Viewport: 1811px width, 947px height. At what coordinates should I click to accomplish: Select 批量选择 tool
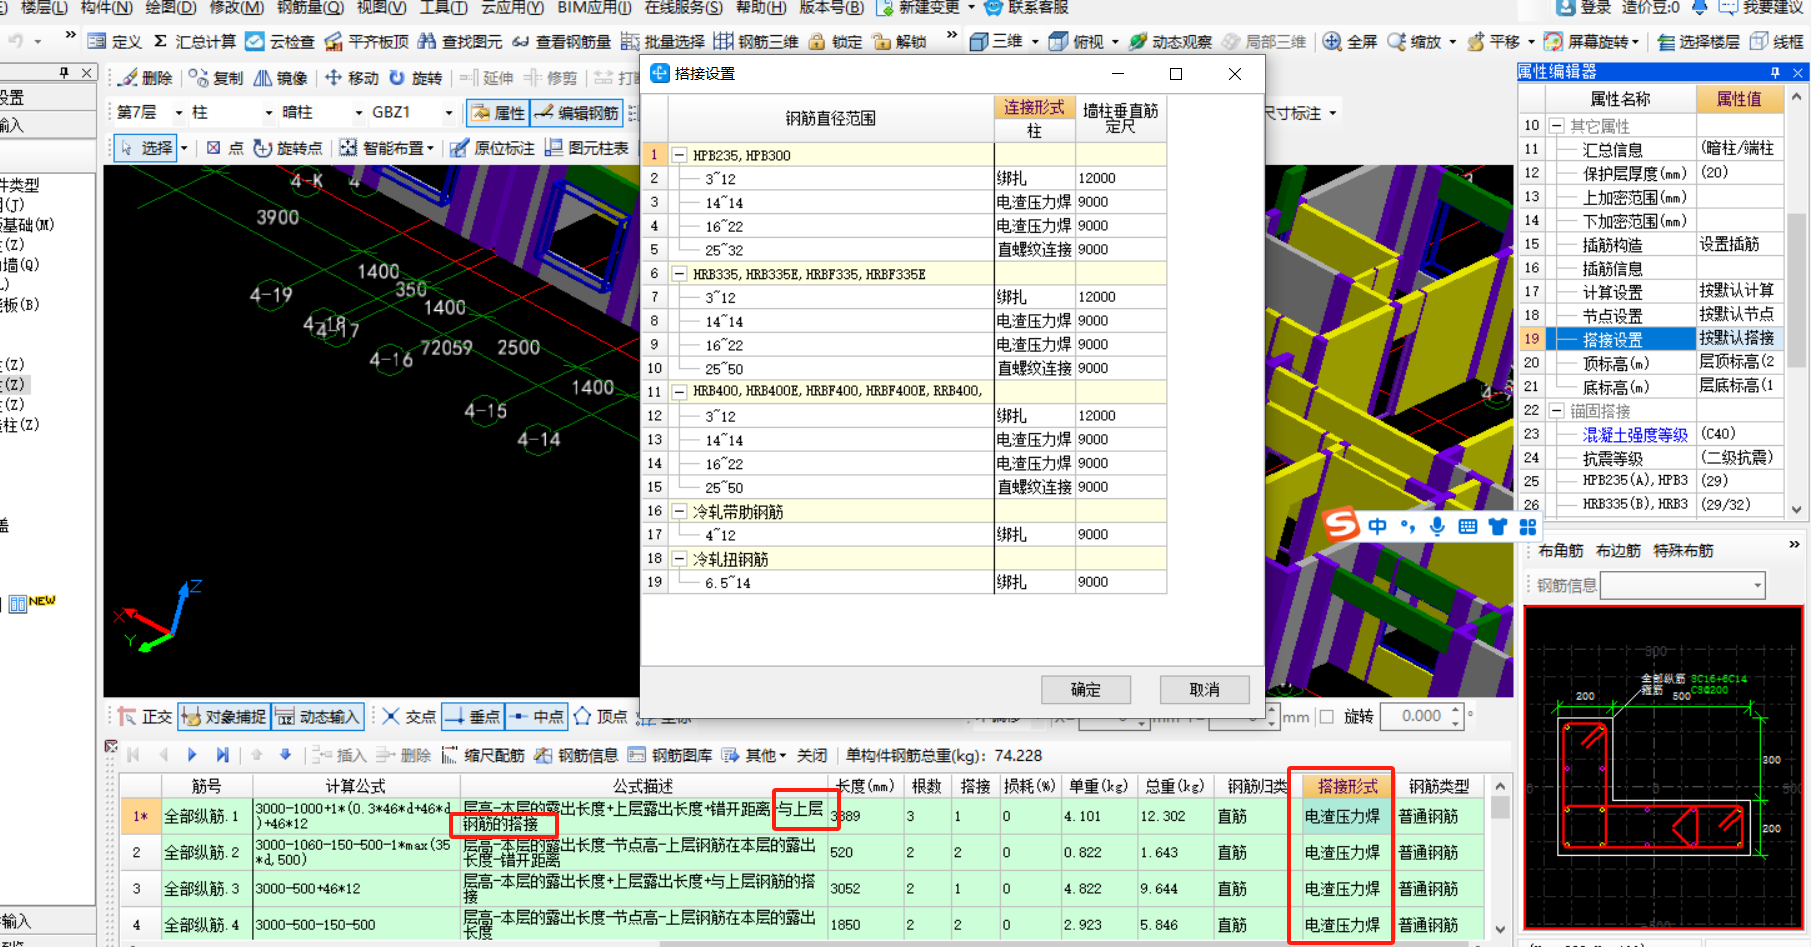coord(662,41)
